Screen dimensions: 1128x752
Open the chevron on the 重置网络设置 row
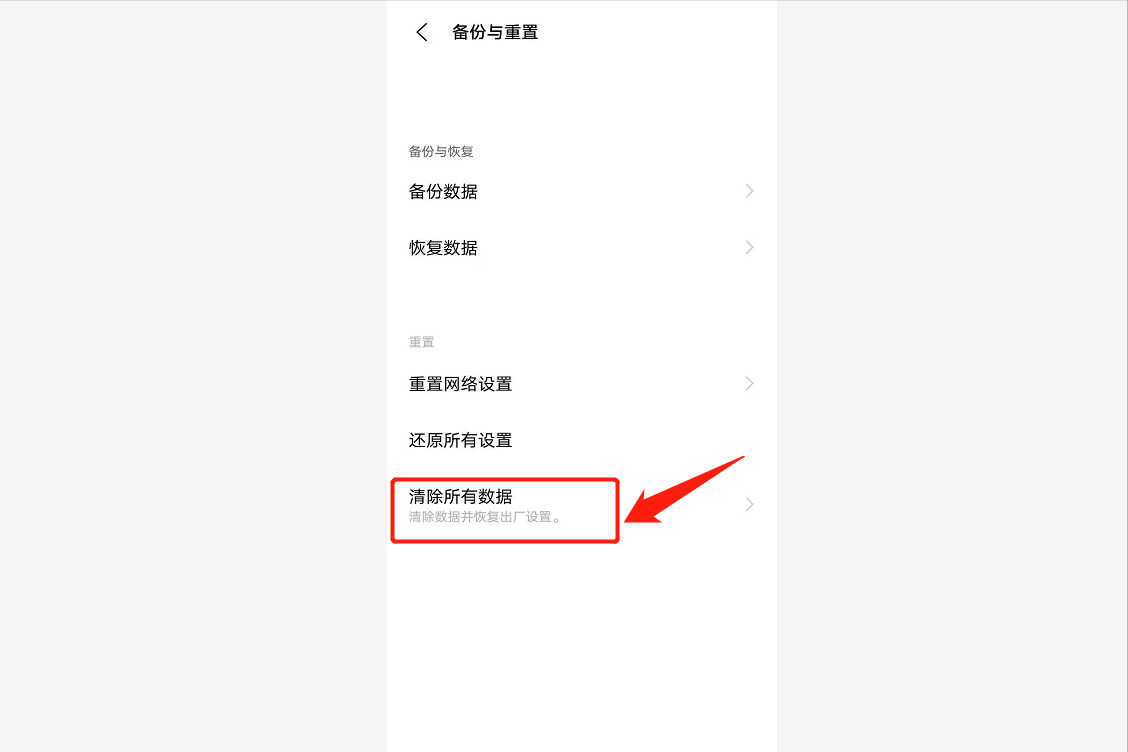click(750, 384)
